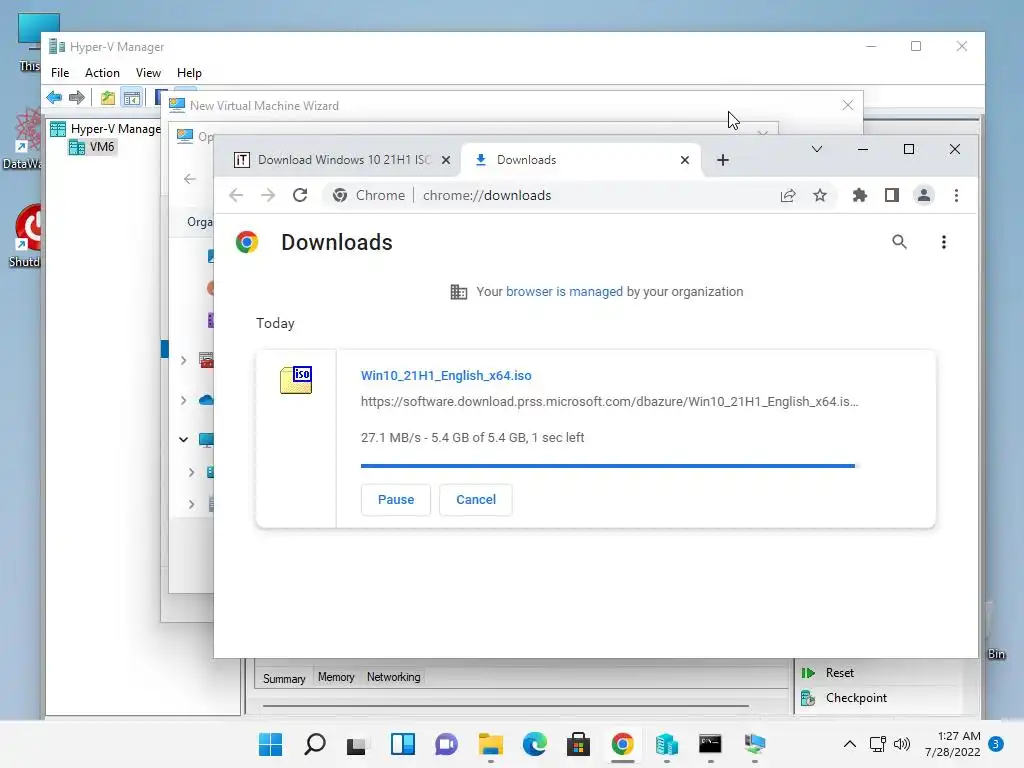This screenshot has width=1024, height=768.
Task: Switch to the Memory tab in Hyper-V
Action: click(336, 677)
